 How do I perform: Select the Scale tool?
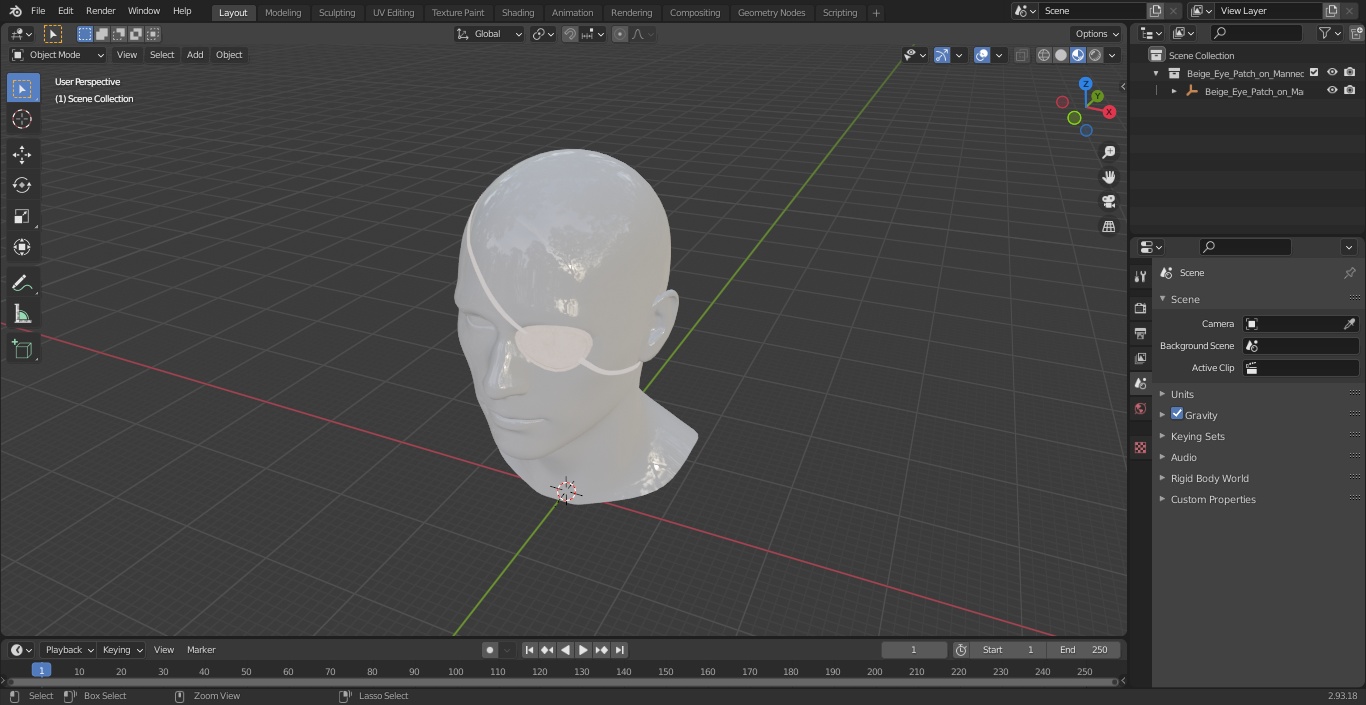tap(22, 216)
